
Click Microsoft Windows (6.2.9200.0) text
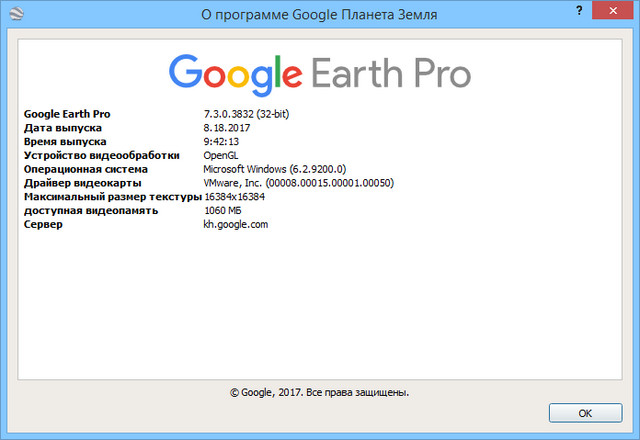point(275,169)
